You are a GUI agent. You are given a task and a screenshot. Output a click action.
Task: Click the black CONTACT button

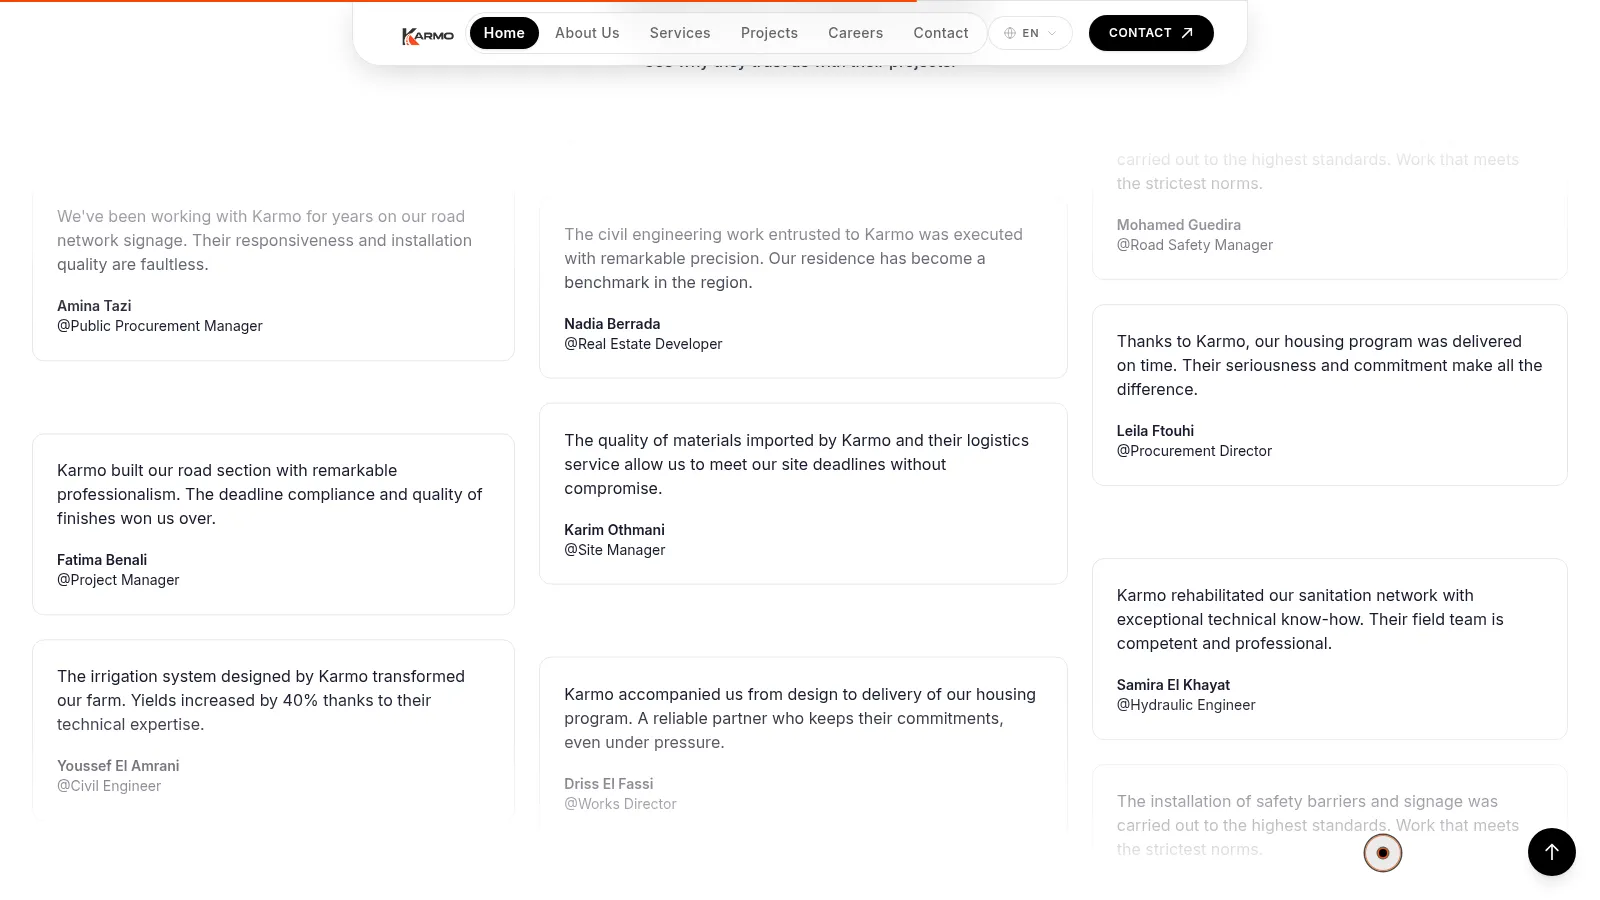click(1151, 33)
